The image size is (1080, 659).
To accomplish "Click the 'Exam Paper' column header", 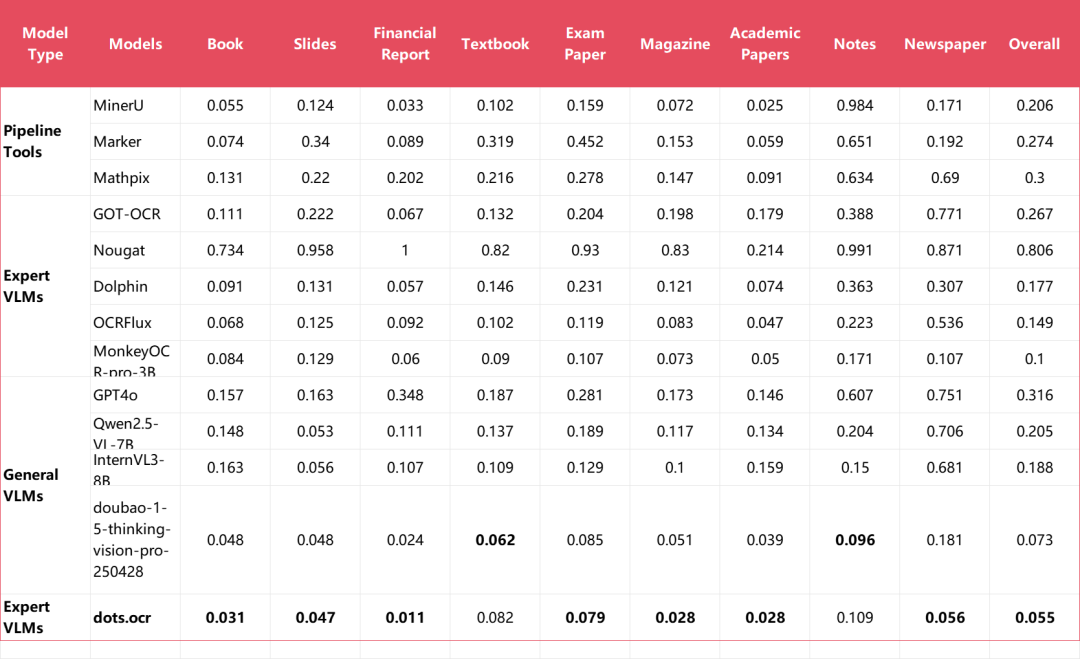I will point(585,43).
